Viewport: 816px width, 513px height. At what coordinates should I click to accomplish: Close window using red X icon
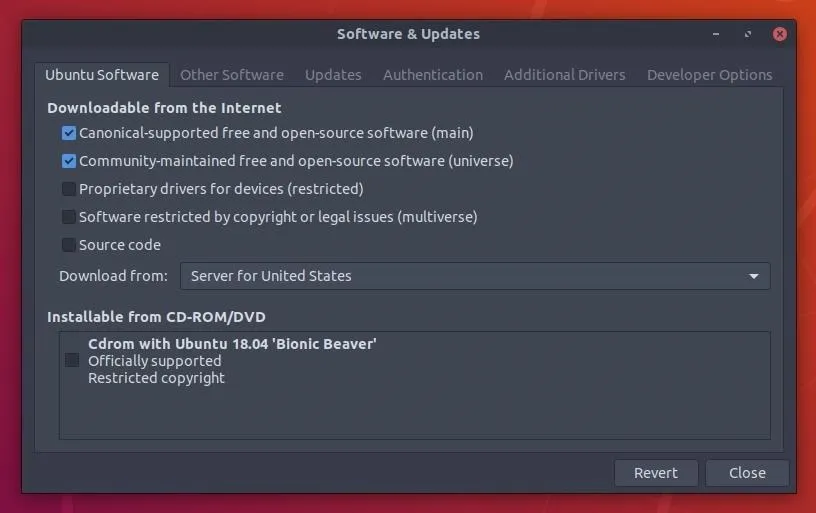tap(780, 34)
